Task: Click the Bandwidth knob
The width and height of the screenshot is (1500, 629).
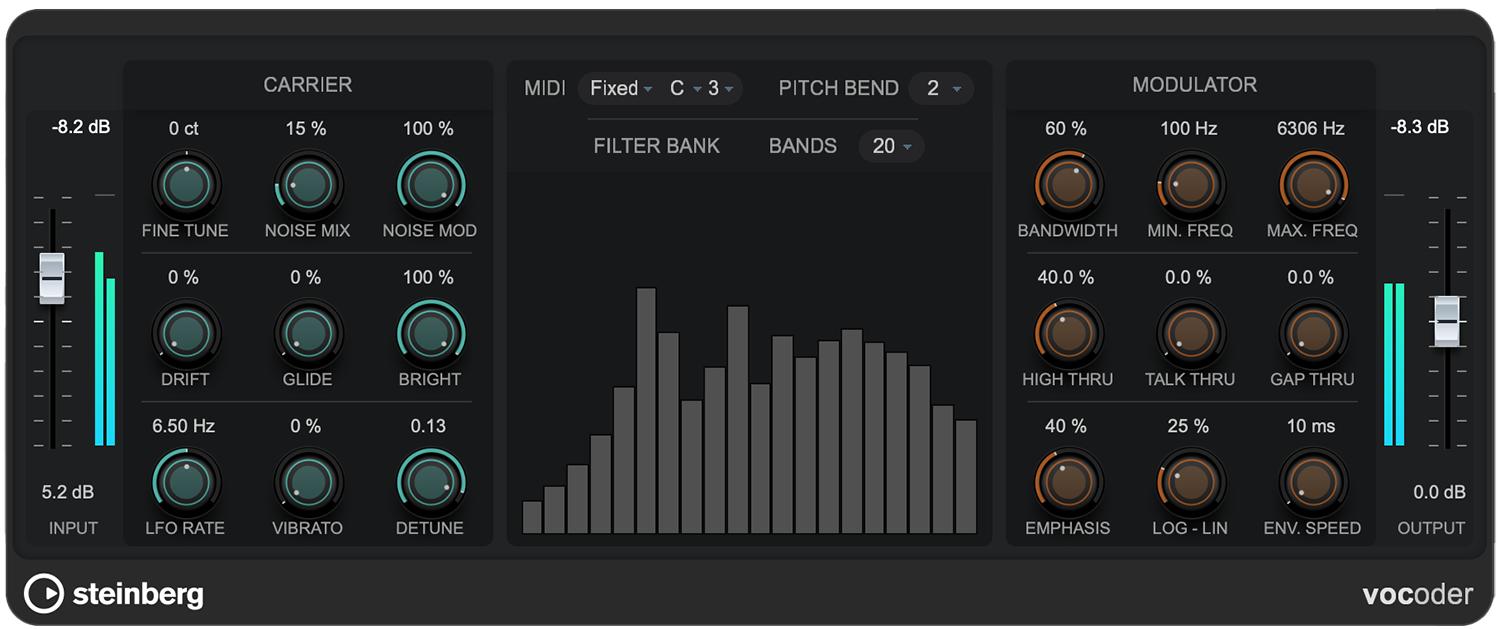Action: click(1067, 184)
